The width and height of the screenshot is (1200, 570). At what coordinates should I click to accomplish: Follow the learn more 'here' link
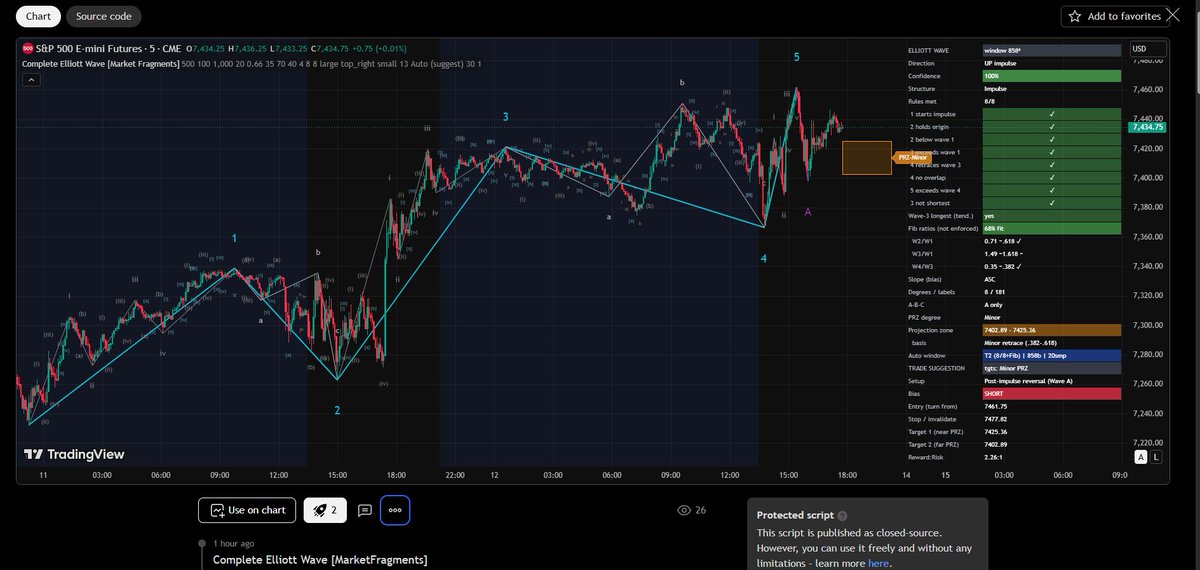click(x=876, y=563)
